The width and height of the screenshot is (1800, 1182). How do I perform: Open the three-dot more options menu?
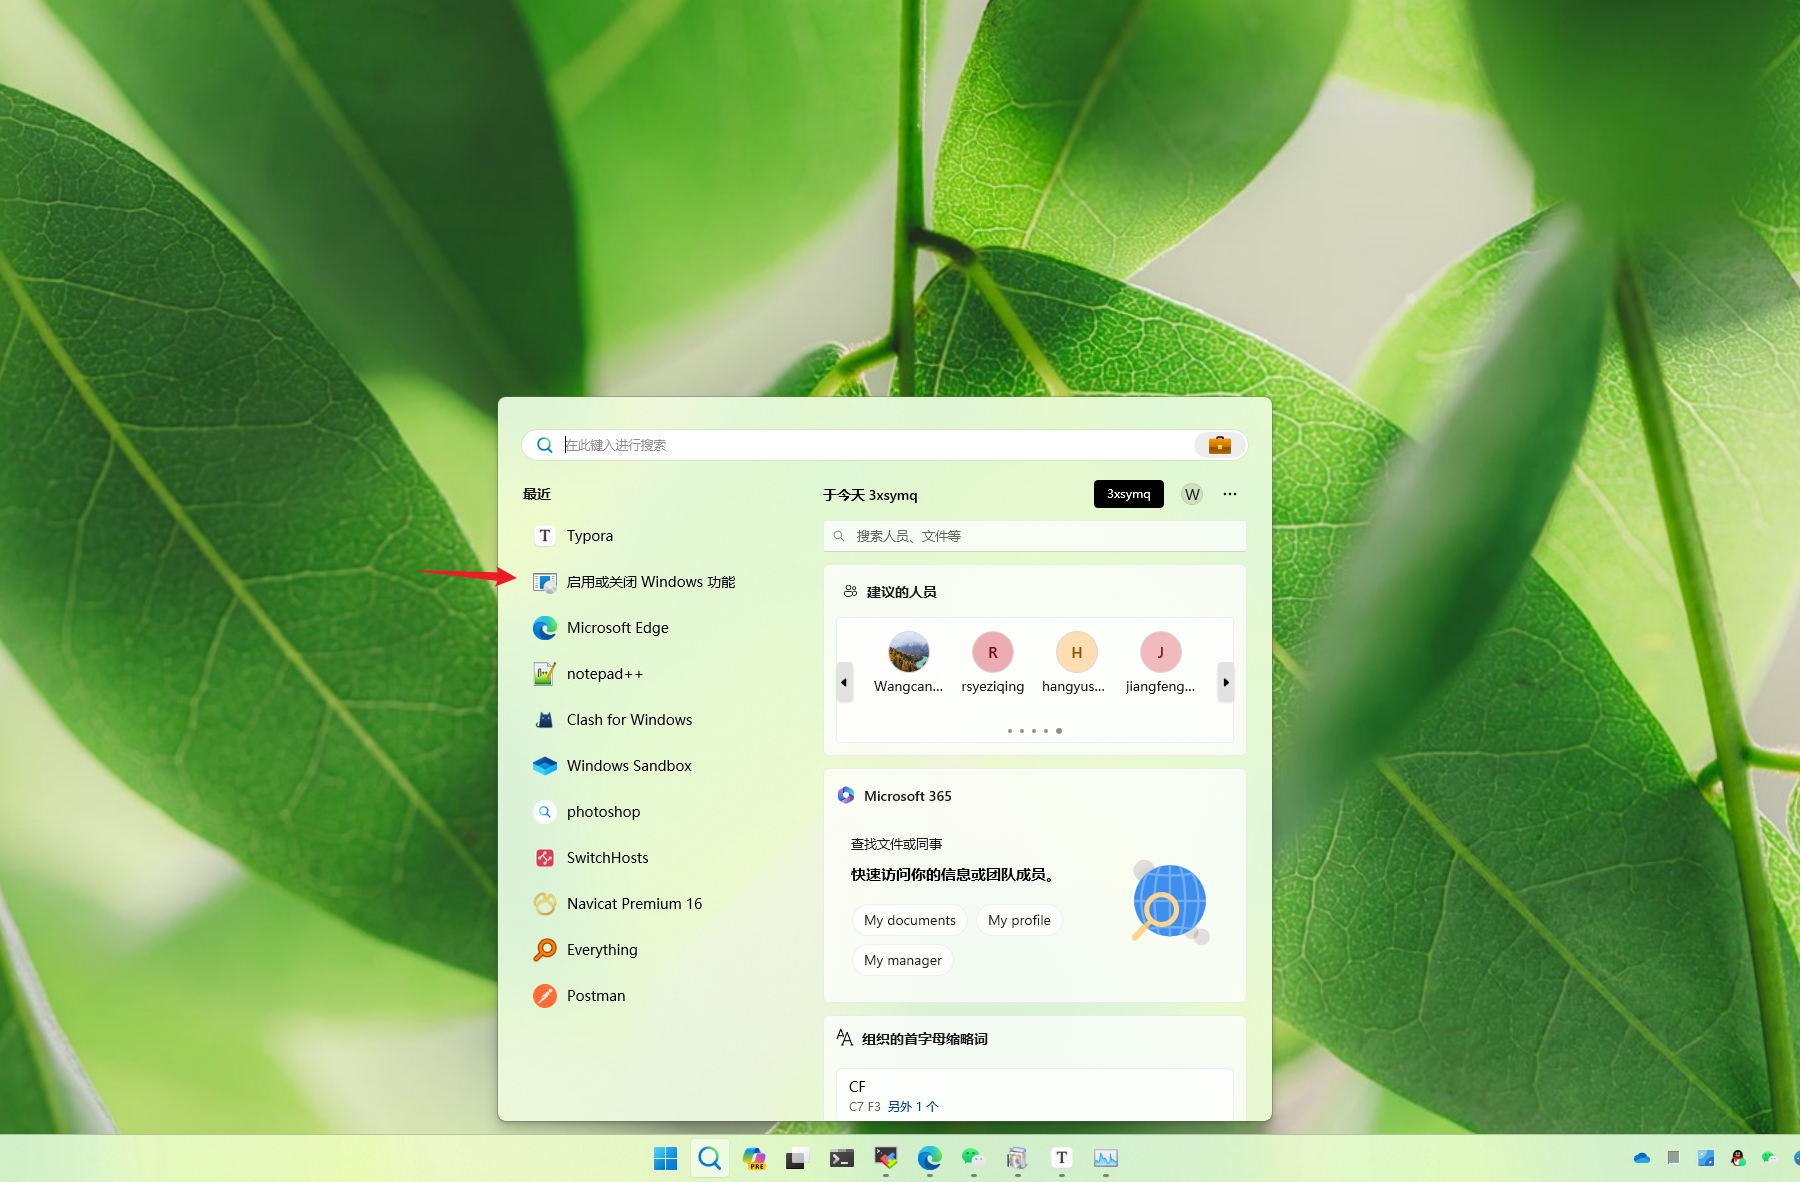click(x=1230, y=494)
